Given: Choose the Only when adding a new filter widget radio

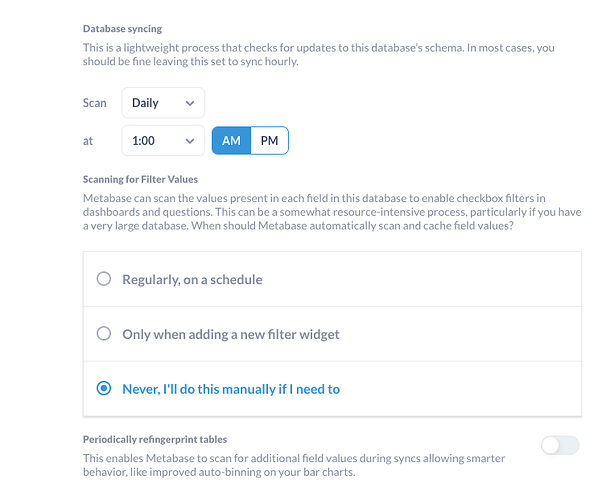Looking at the screenshot, I should pos(104,334).
